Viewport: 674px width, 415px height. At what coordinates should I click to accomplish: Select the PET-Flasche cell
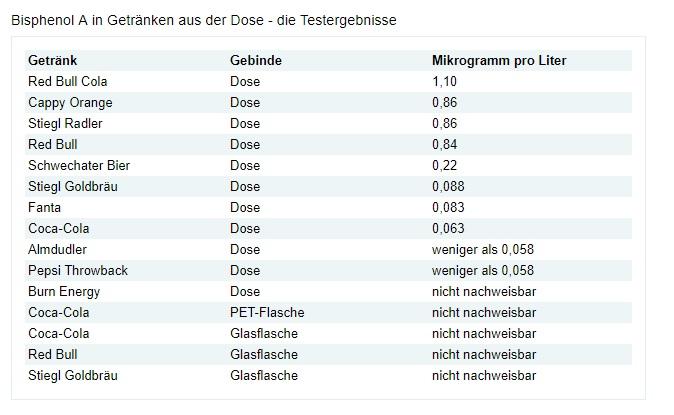coord(267,313)
